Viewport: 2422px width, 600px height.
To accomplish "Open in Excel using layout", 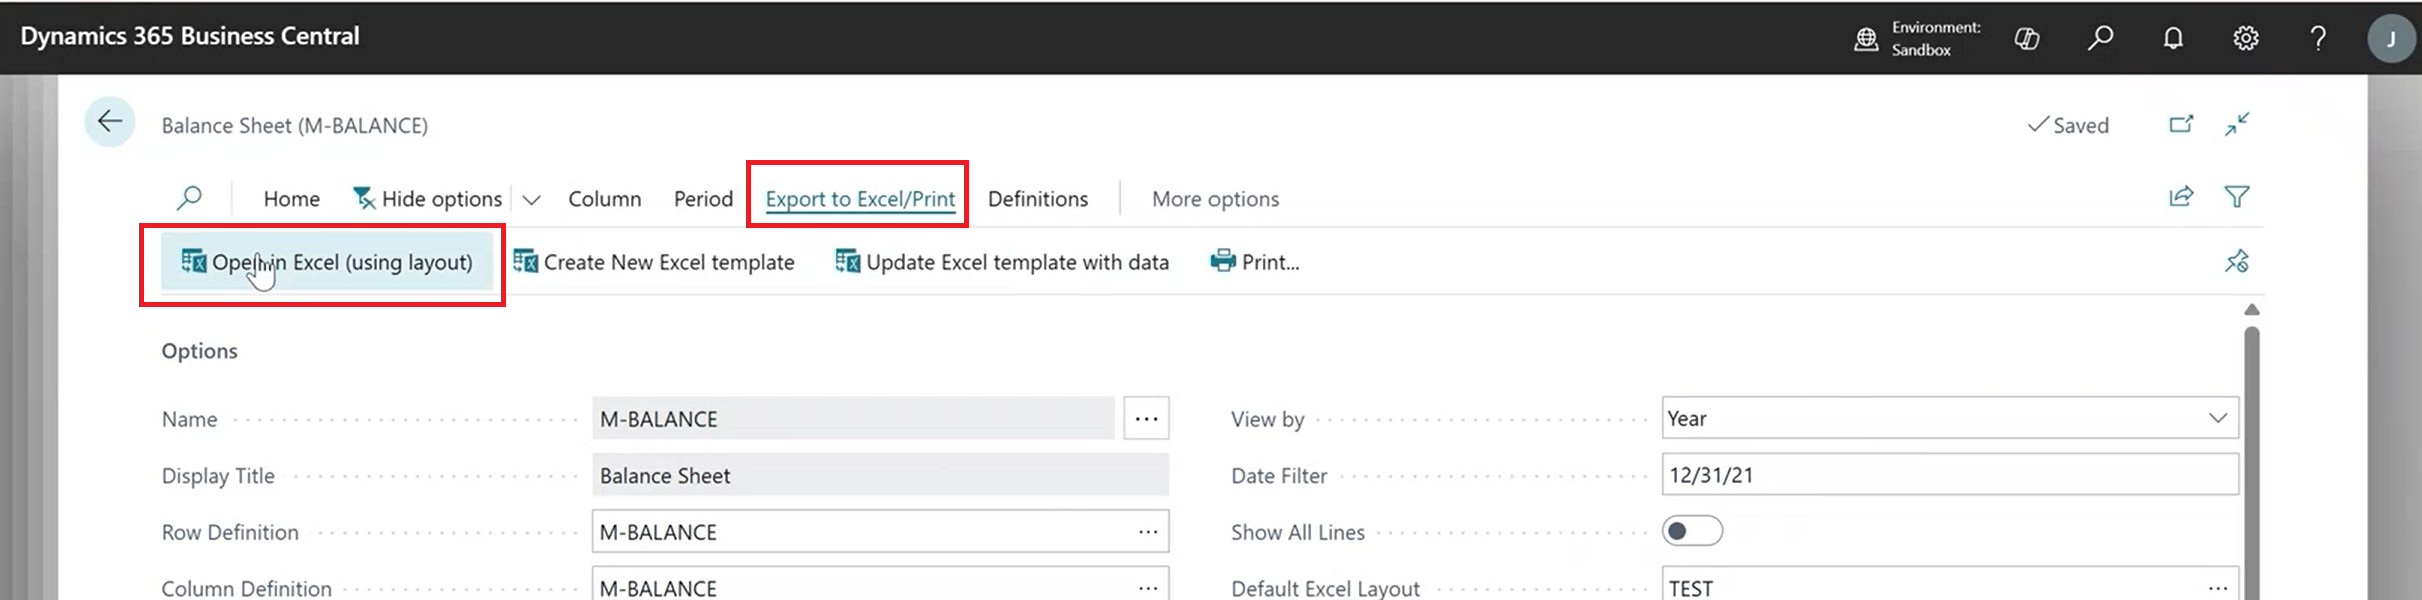I will click(327, 262).
